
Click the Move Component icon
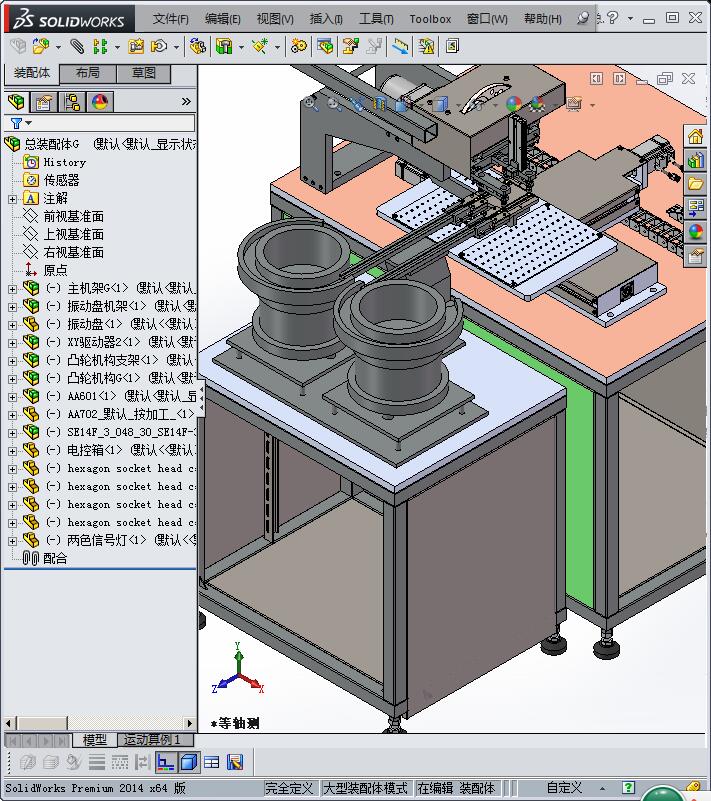coord(159,46)
